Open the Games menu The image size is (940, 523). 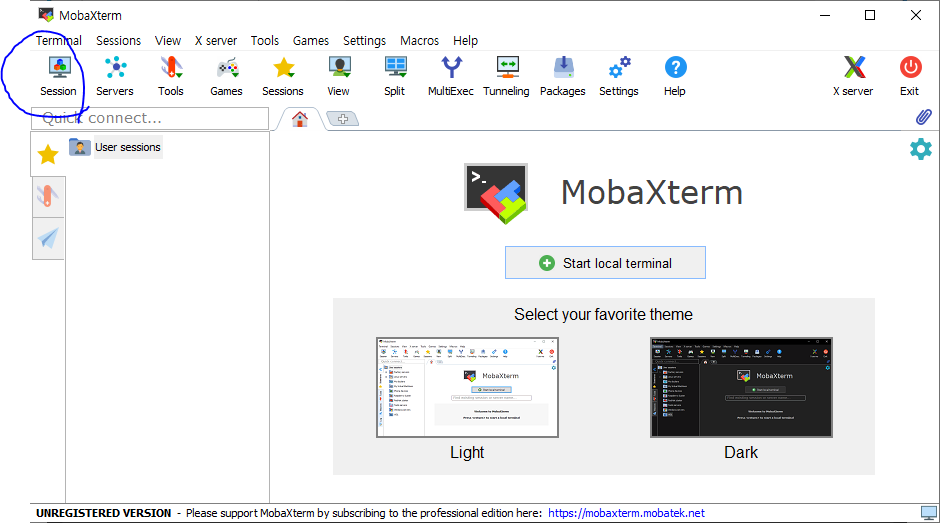tap(311, 40)
